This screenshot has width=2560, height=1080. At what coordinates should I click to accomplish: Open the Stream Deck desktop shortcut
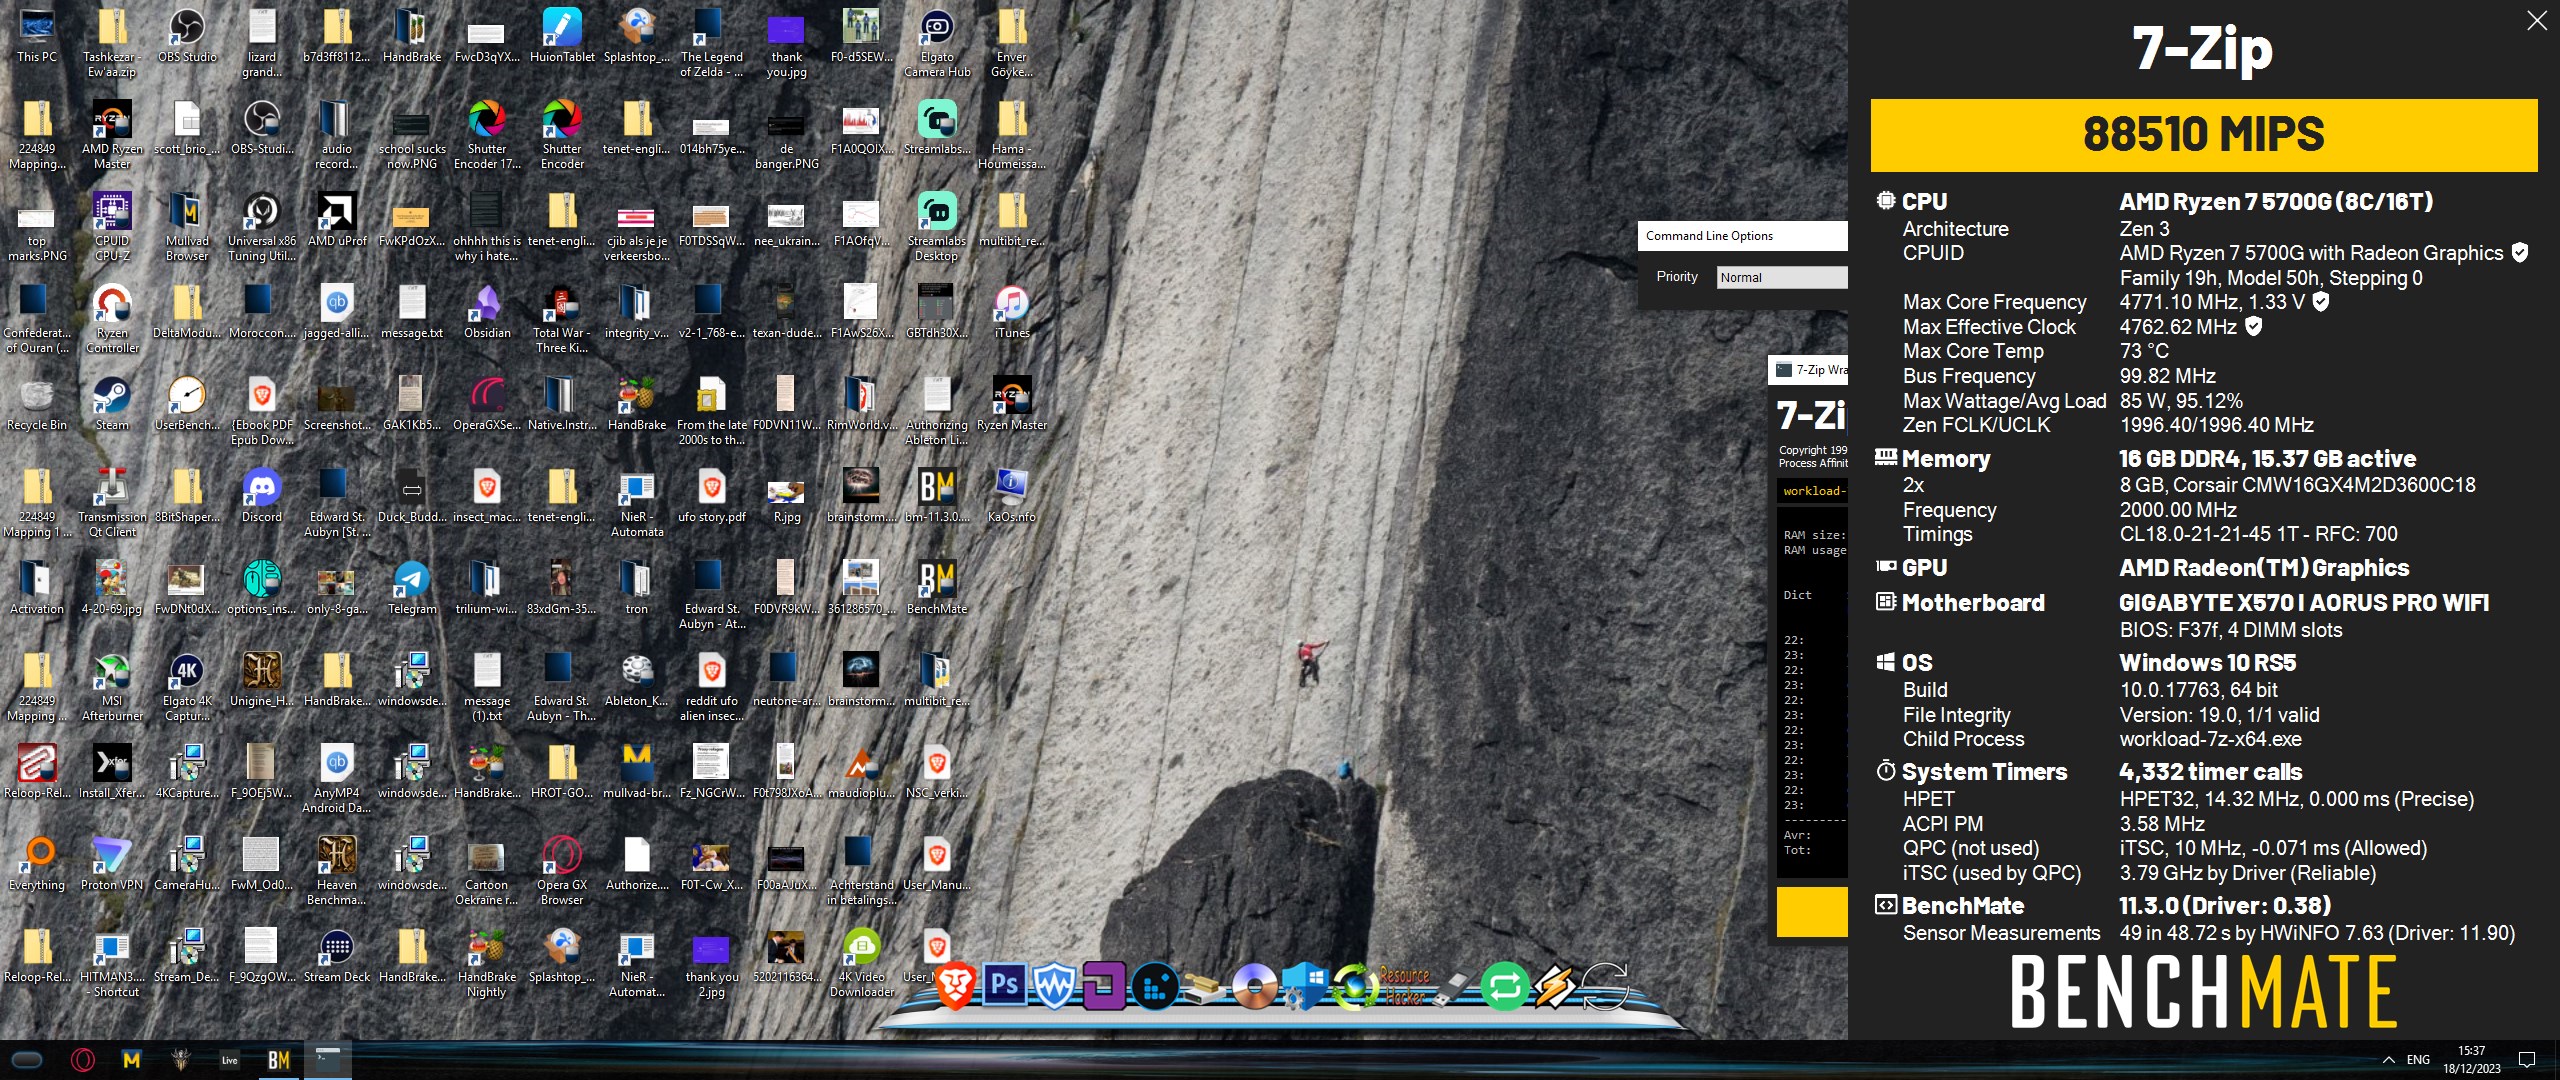pos(337,957)
